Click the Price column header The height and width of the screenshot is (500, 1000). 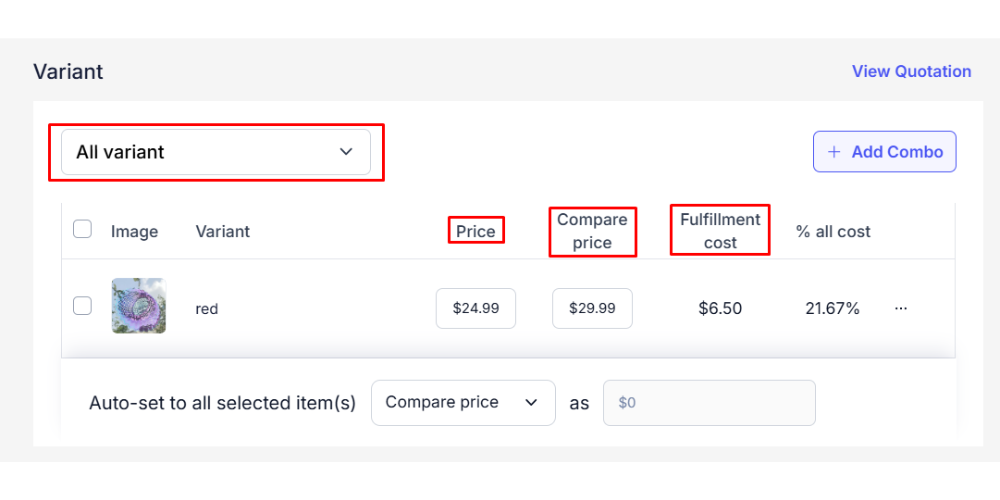(x=476, y=231)
